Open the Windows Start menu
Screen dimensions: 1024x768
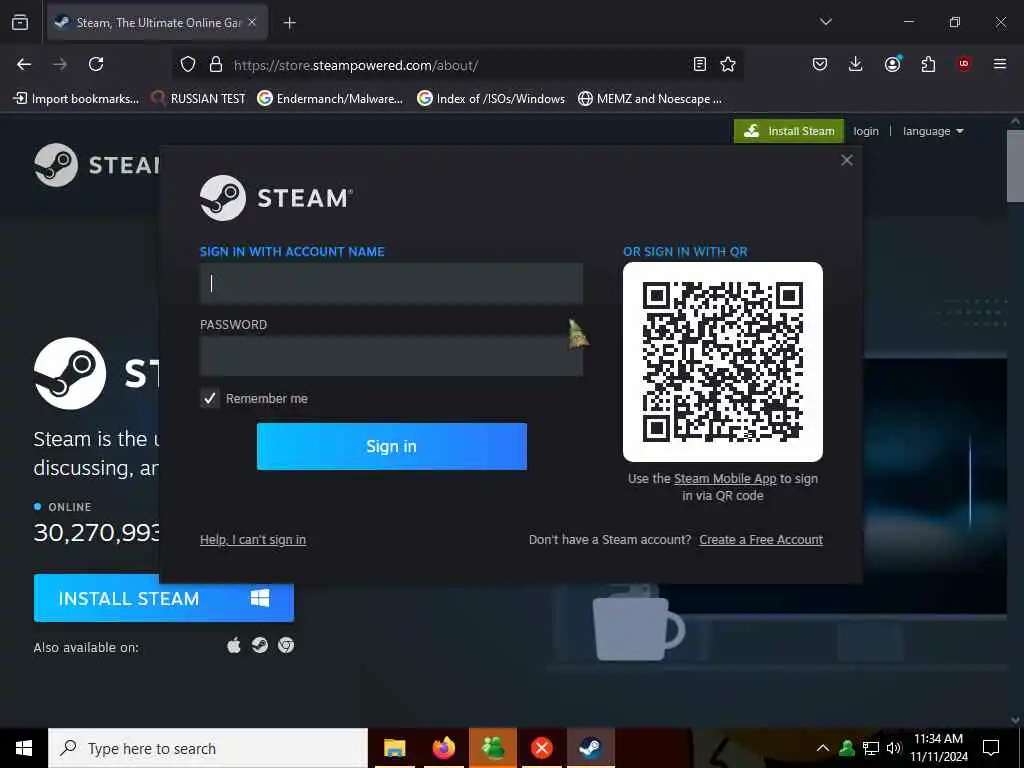pos(24,748)
